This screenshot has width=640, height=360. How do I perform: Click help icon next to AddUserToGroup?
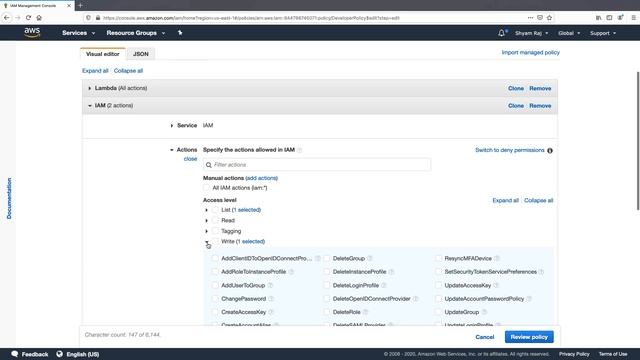coord(270,285)
